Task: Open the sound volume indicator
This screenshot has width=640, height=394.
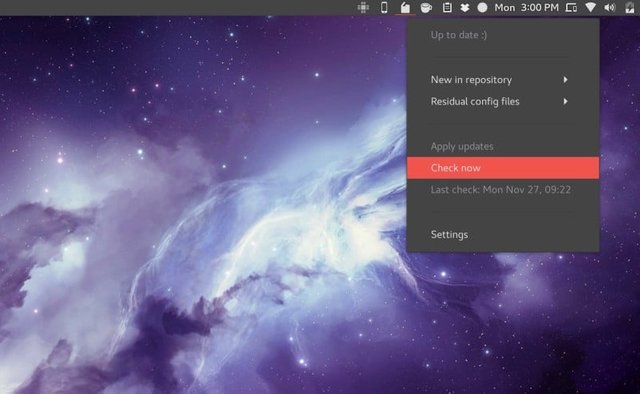Action: click(x=609, y=7)
